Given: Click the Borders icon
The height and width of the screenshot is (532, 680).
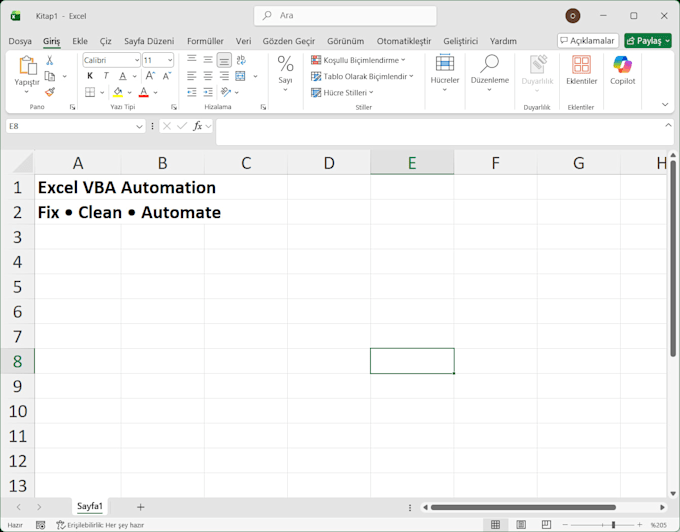Looking at the screenshot, I should [90, 92].
